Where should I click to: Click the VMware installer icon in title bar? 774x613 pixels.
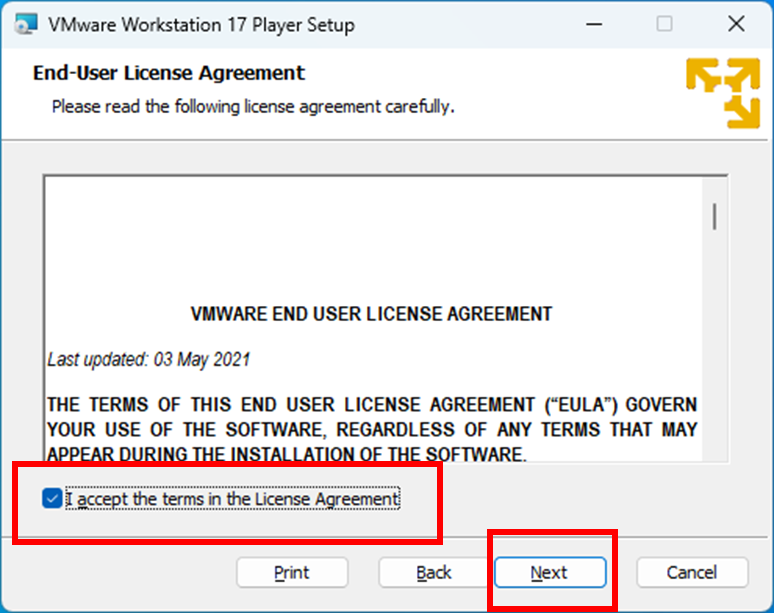26,24
